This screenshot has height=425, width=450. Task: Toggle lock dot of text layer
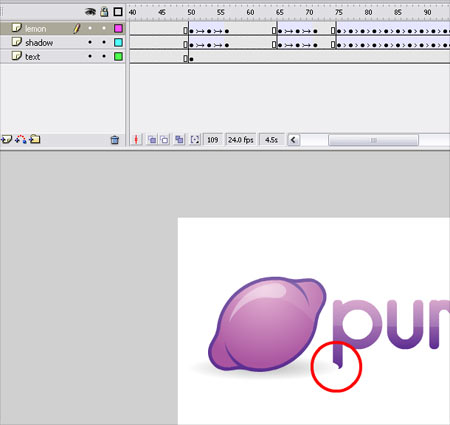(x=104, y=56)
